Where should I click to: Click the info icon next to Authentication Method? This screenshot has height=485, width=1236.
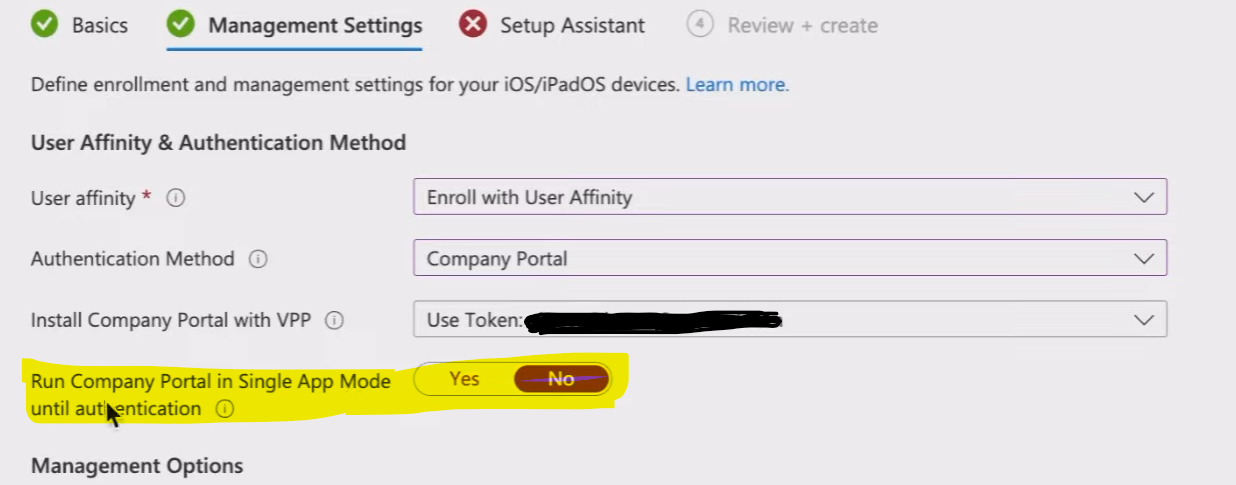pyautogui.click(x=258, y=259)
